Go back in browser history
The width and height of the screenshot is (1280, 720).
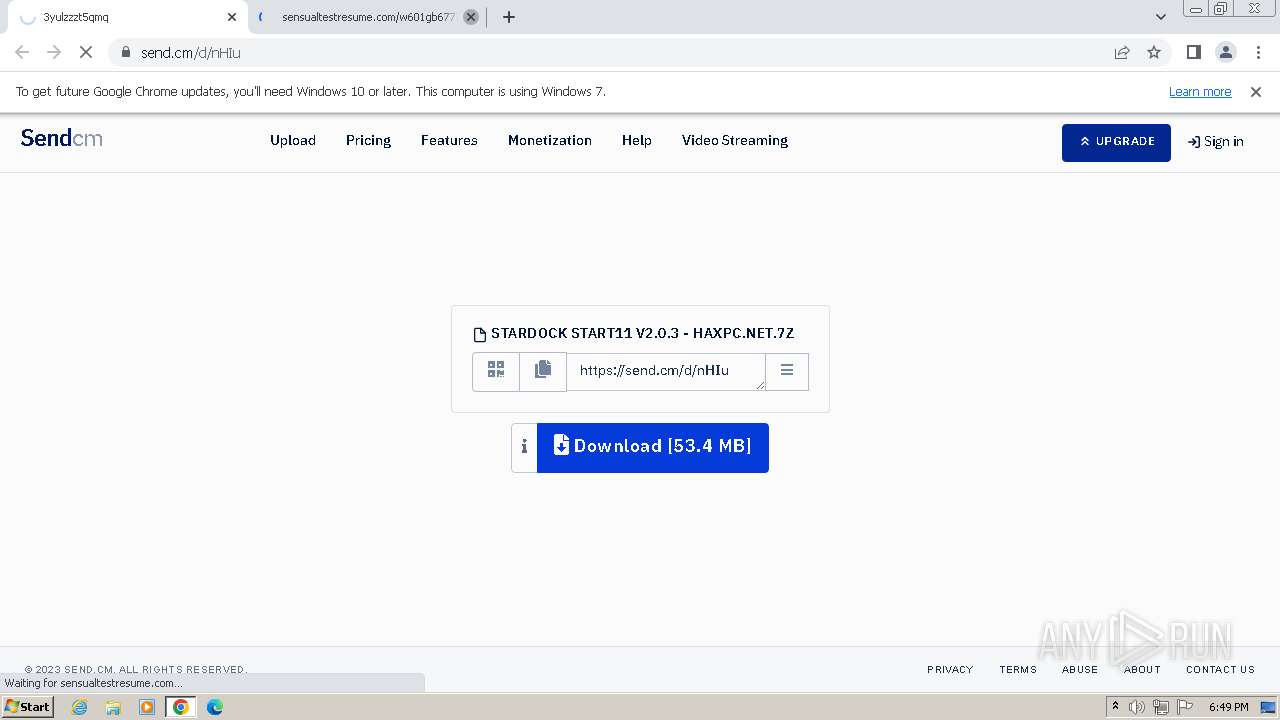coord(22,52)
